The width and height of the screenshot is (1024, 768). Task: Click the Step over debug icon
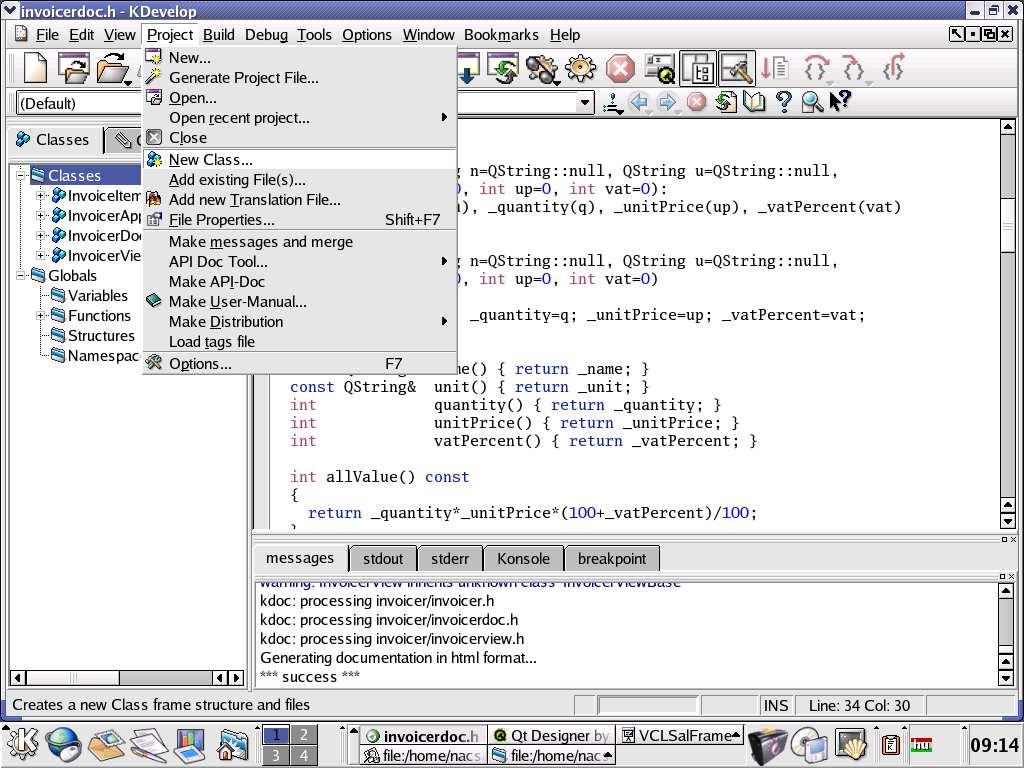coord(816,69)
